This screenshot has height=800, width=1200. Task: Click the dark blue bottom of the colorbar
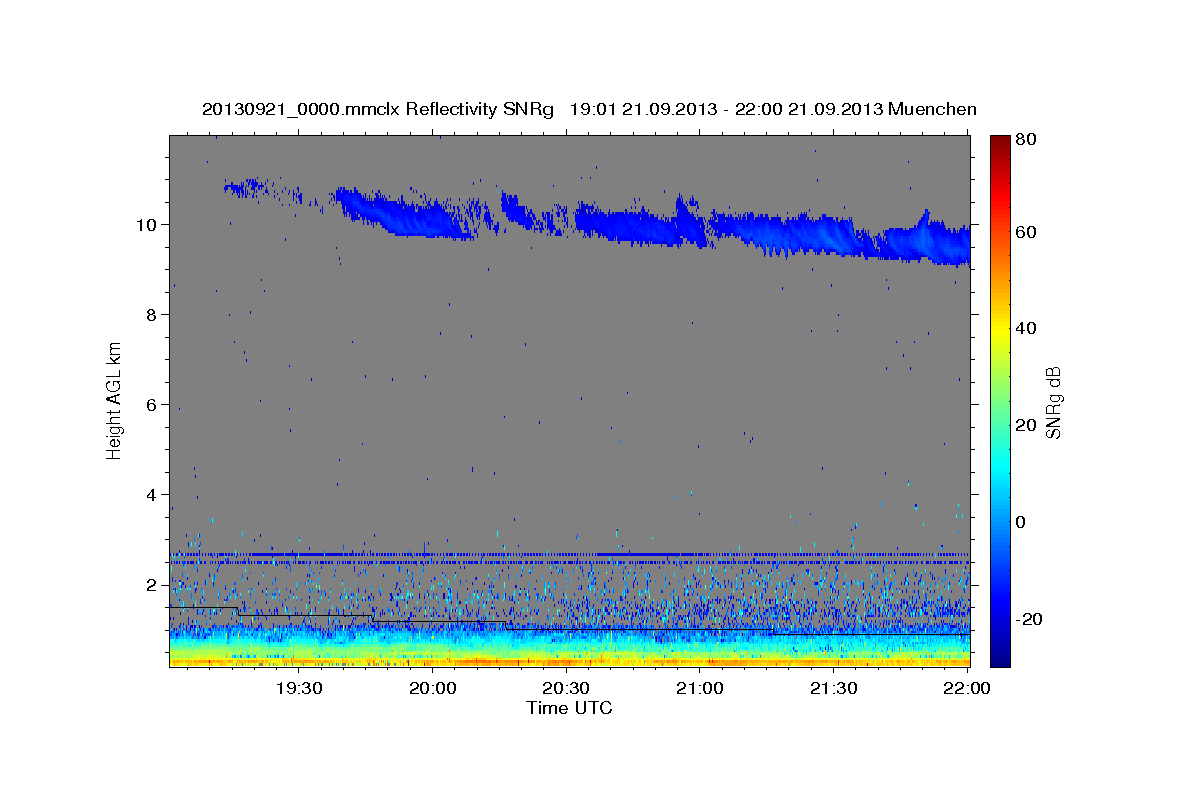(x=1000, y=655)
